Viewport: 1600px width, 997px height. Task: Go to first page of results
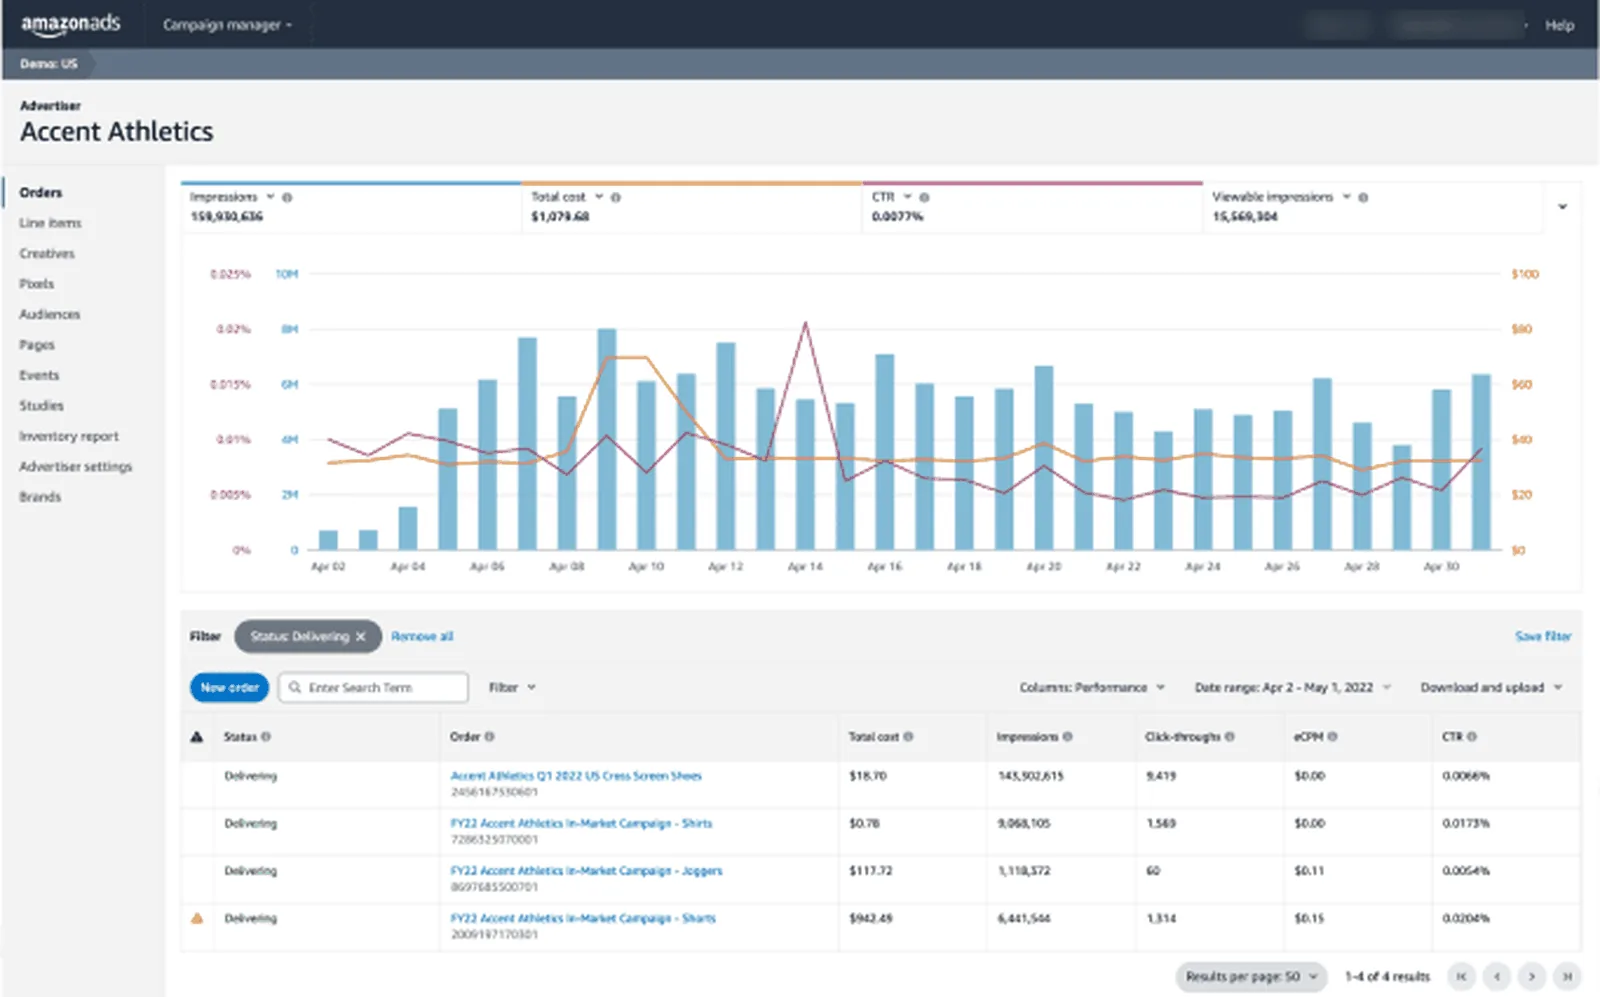(1462, 976)
